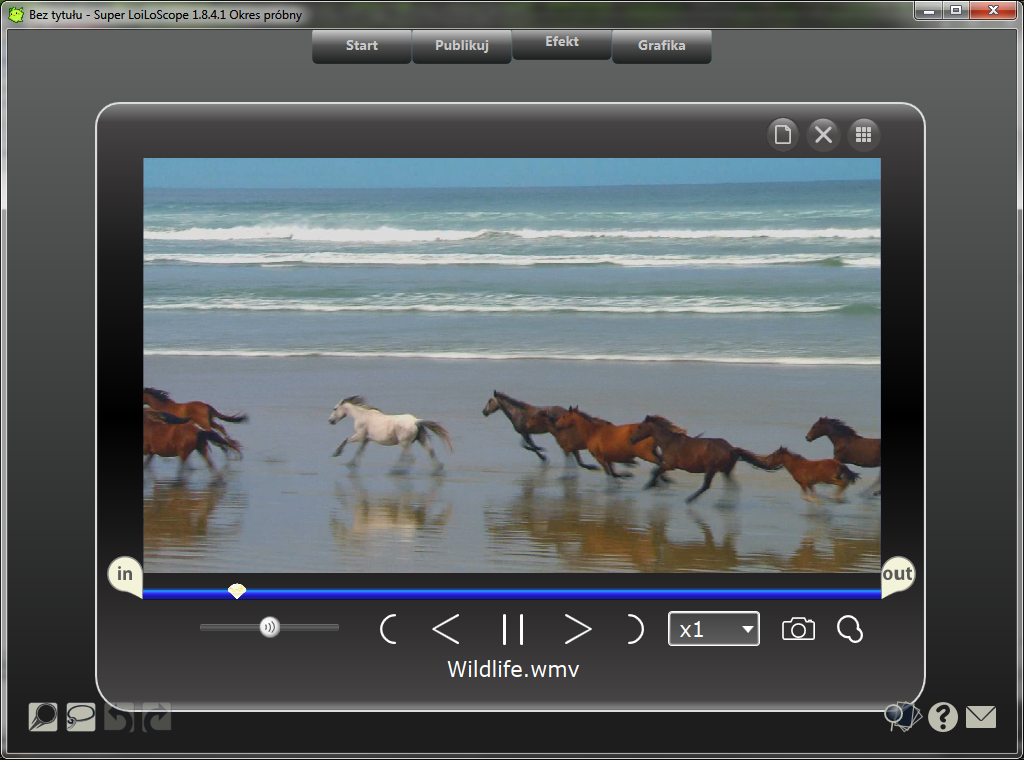Click the envelope mail icon

point(981,717)
